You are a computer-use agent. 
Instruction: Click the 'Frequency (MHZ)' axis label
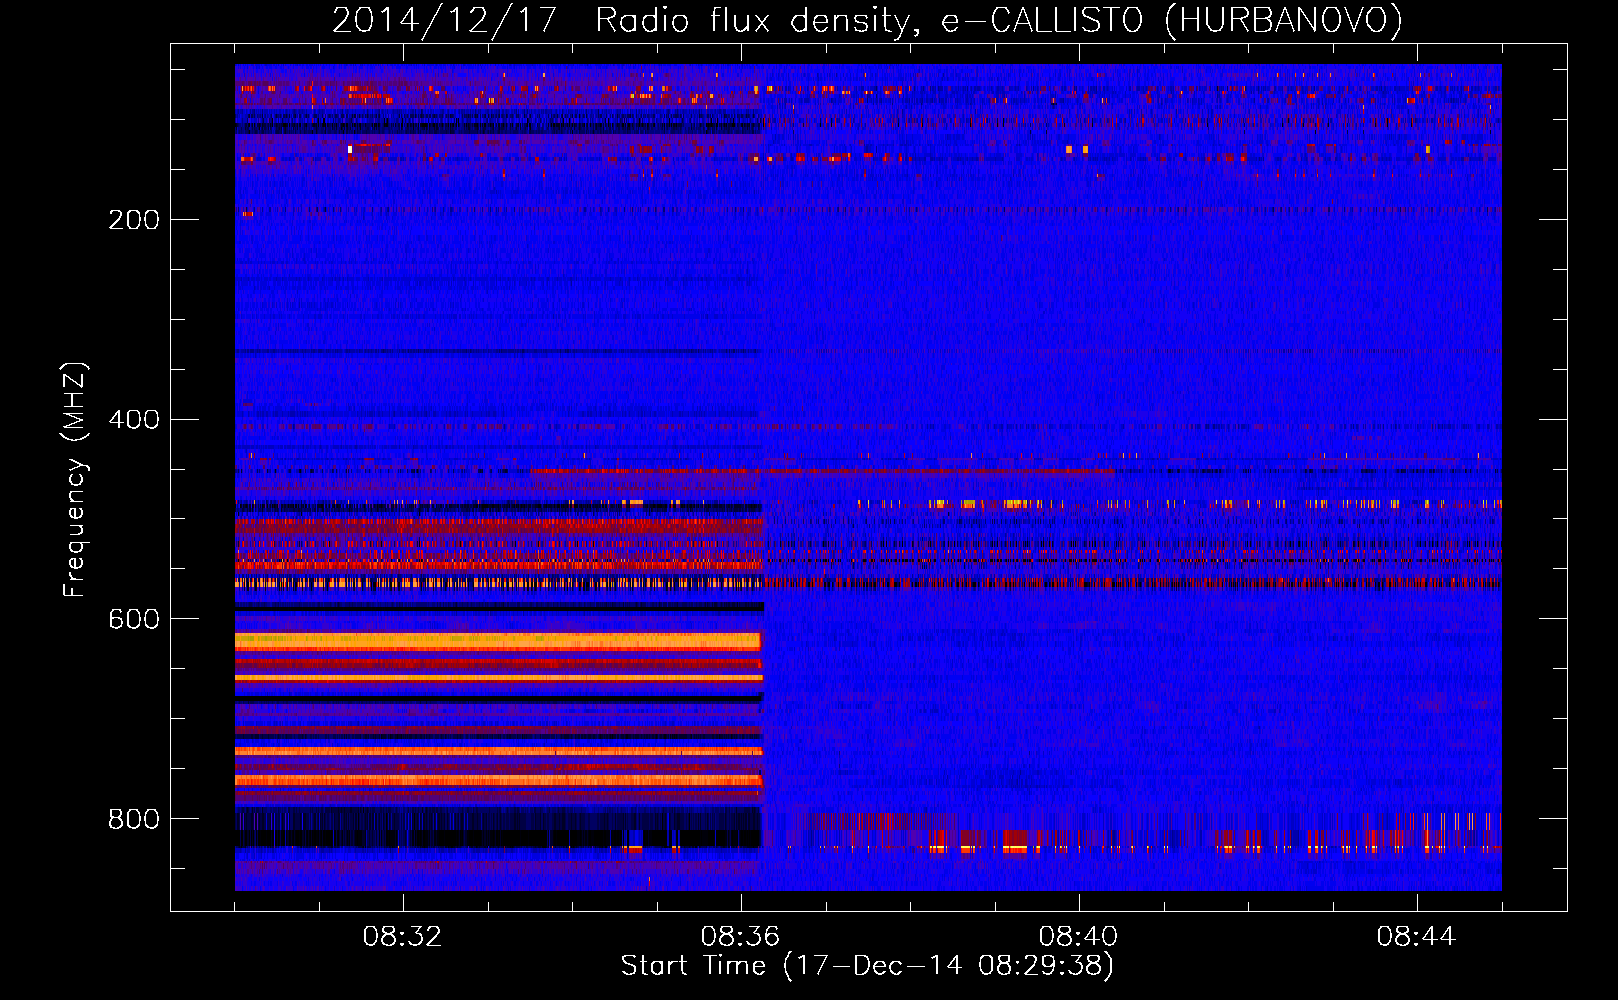pyautogui.click(x=75, y=479)
